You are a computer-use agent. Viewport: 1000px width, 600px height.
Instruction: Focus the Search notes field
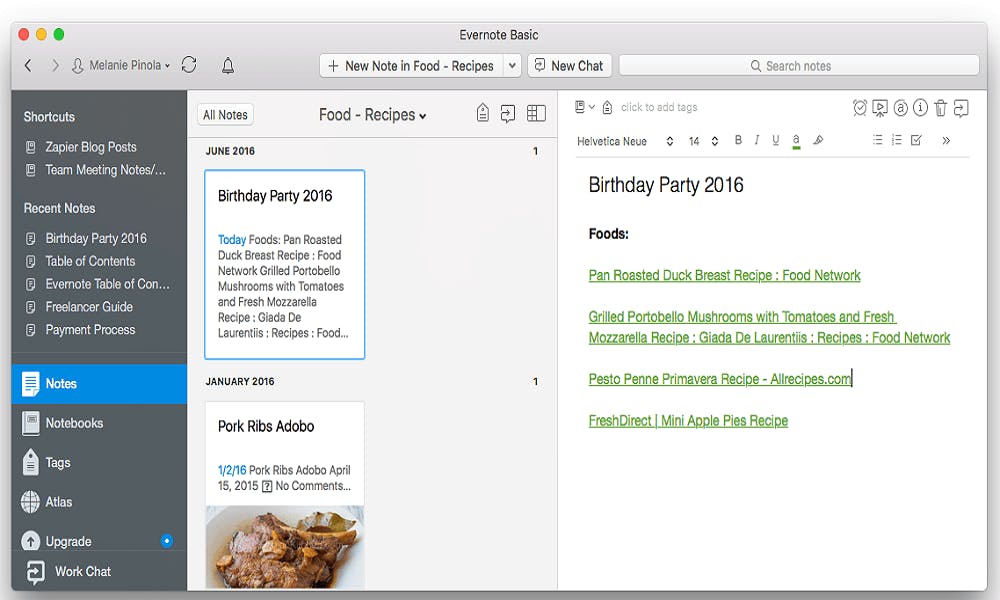pyautogui.click(x=798, y=66)
